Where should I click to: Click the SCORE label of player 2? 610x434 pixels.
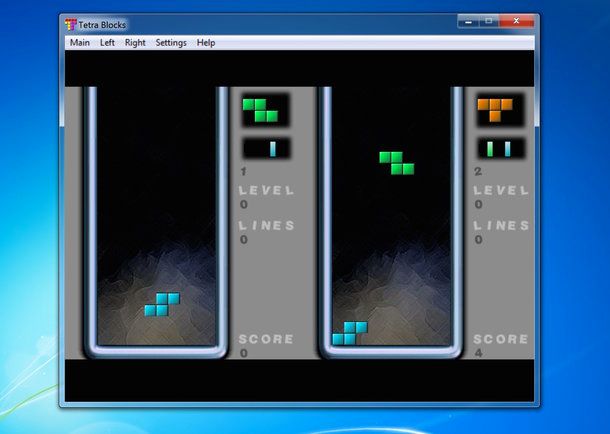tap(501, 339)
